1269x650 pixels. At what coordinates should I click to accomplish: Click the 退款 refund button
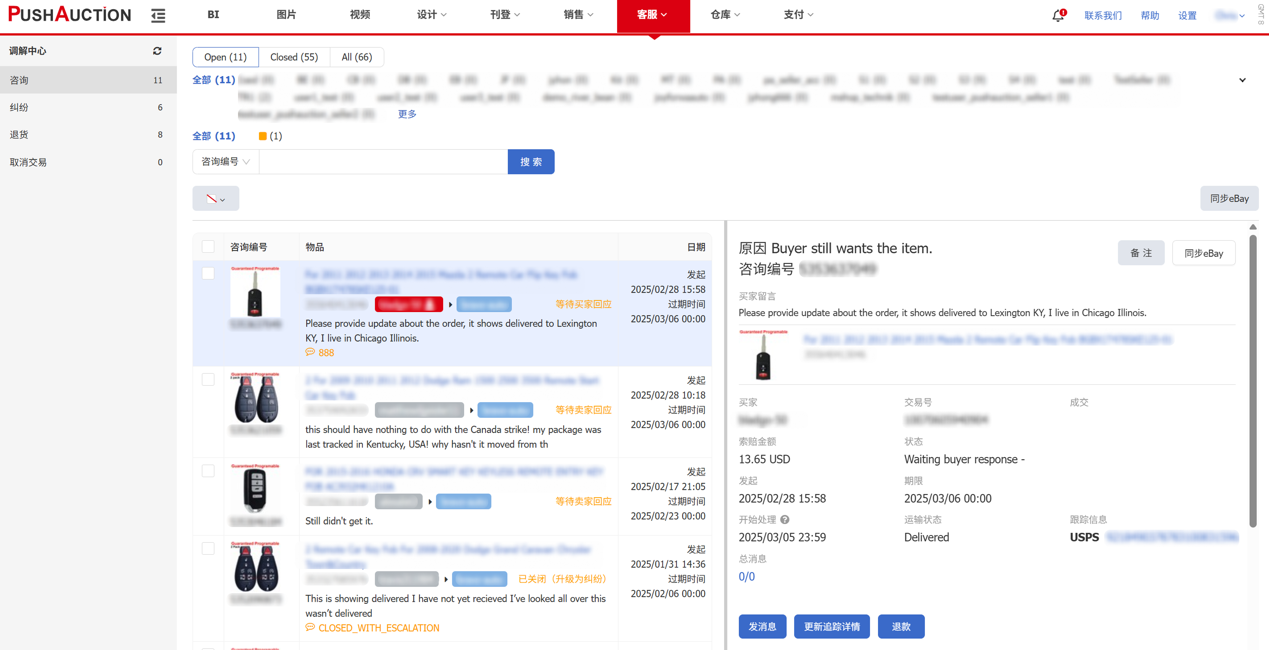pos(900,627)
